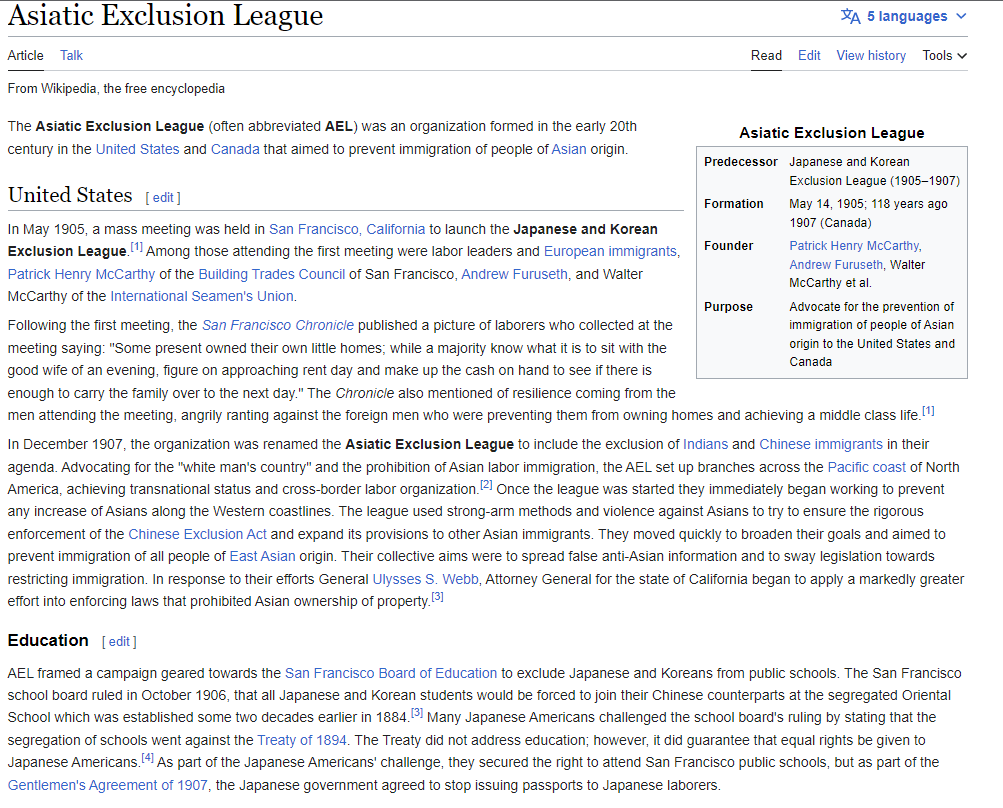Viewport: 1003px width, 808px height.
Task: Click citation [1] after Exclusion League
Action: pyautogui.click(x=136, y=246)
